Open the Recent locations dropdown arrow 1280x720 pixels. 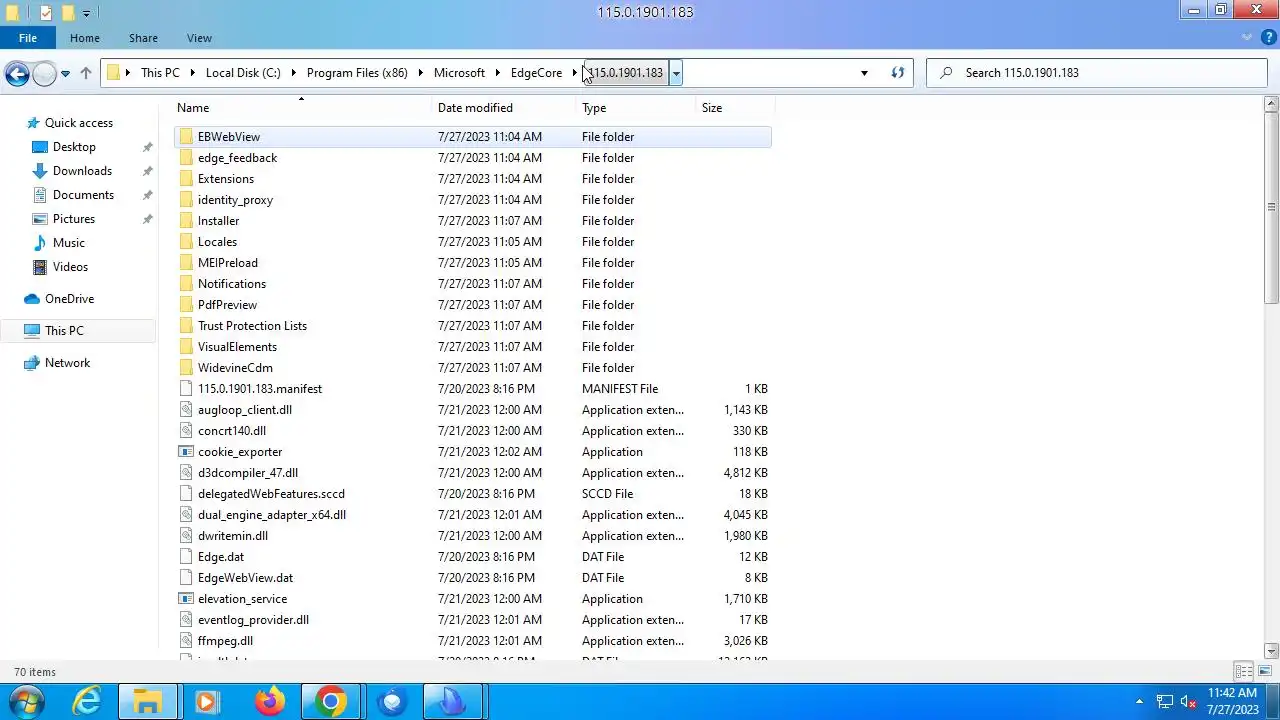(65, 73)
